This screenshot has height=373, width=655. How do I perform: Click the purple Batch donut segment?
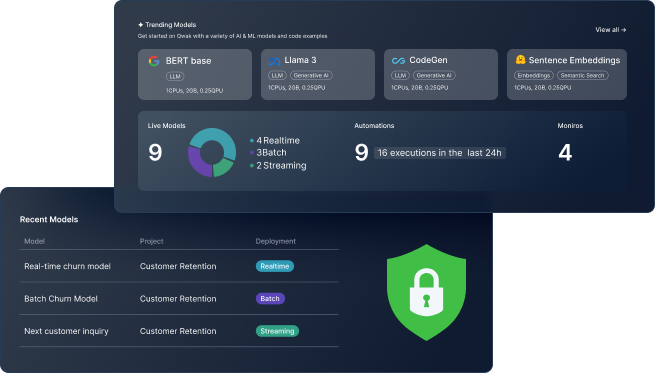(197, 162)
